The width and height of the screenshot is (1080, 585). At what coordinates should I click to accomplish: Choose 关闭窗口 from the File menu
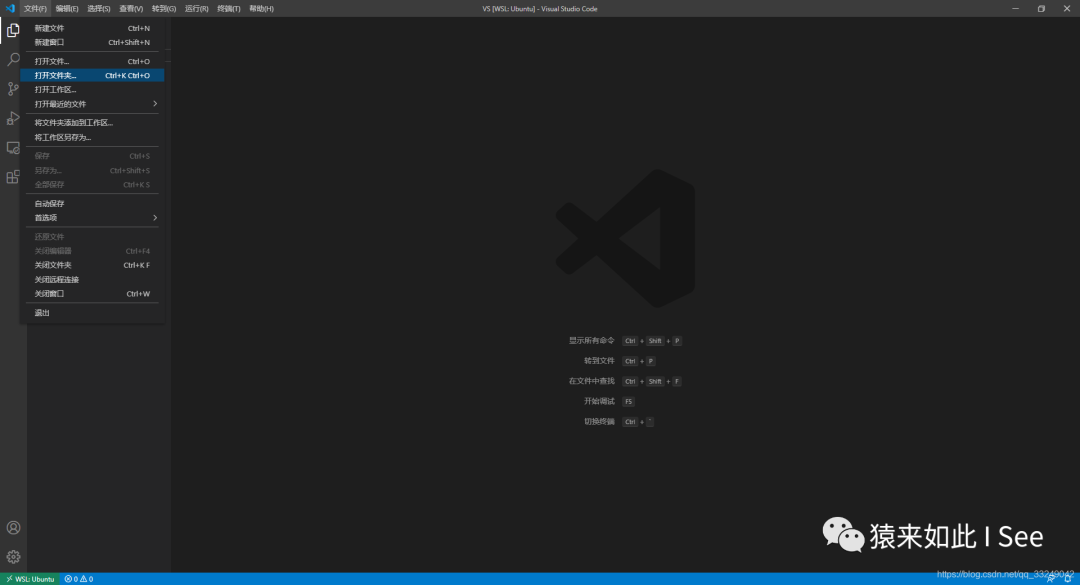(x=92, y=294)
